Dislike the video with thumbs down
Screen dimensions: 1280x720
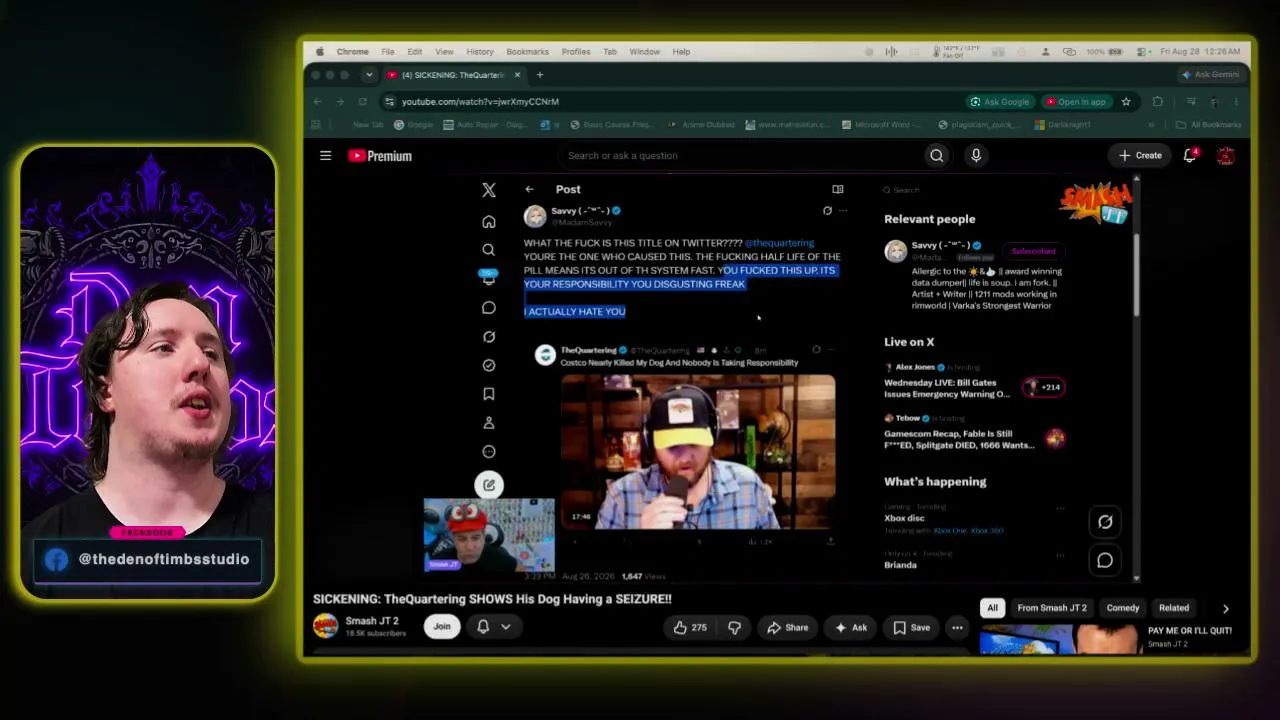pyautogui.click(x=734, y=627)
